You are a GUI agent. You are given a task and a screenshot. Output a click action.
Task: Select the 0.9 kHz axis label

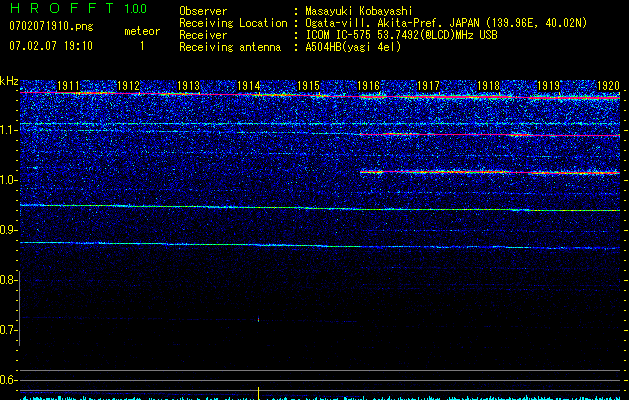9,230
